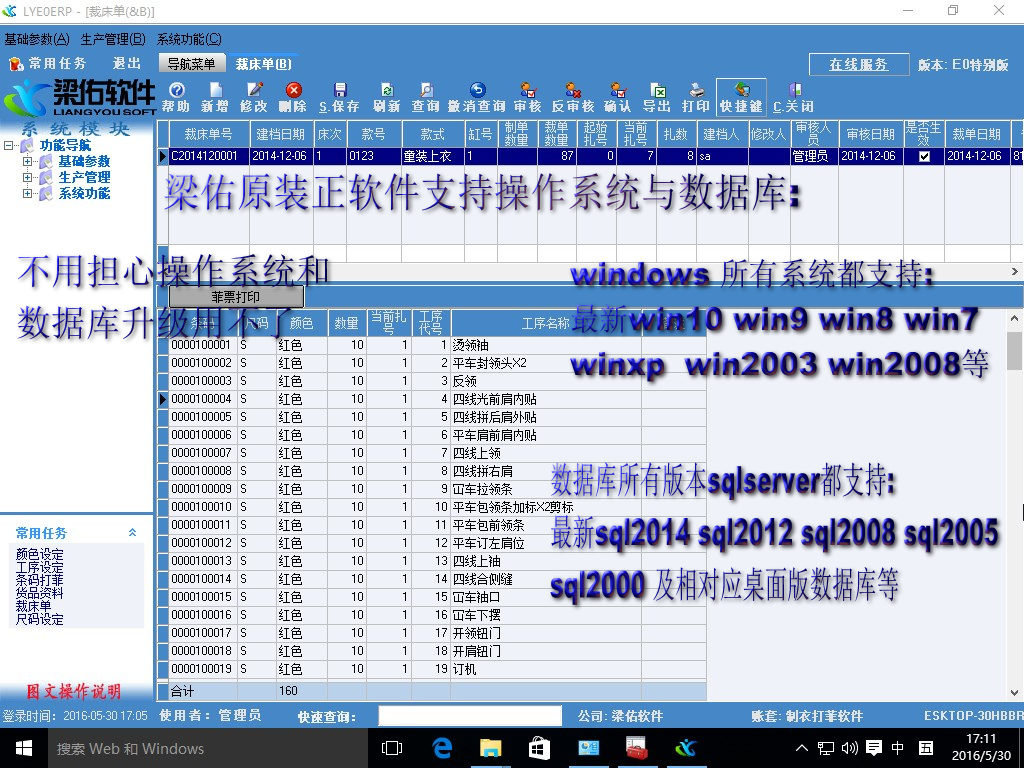This screenshot has height=768, width=1024.
Task: Select detail row 0000100004
Action: tap(432, 399)
